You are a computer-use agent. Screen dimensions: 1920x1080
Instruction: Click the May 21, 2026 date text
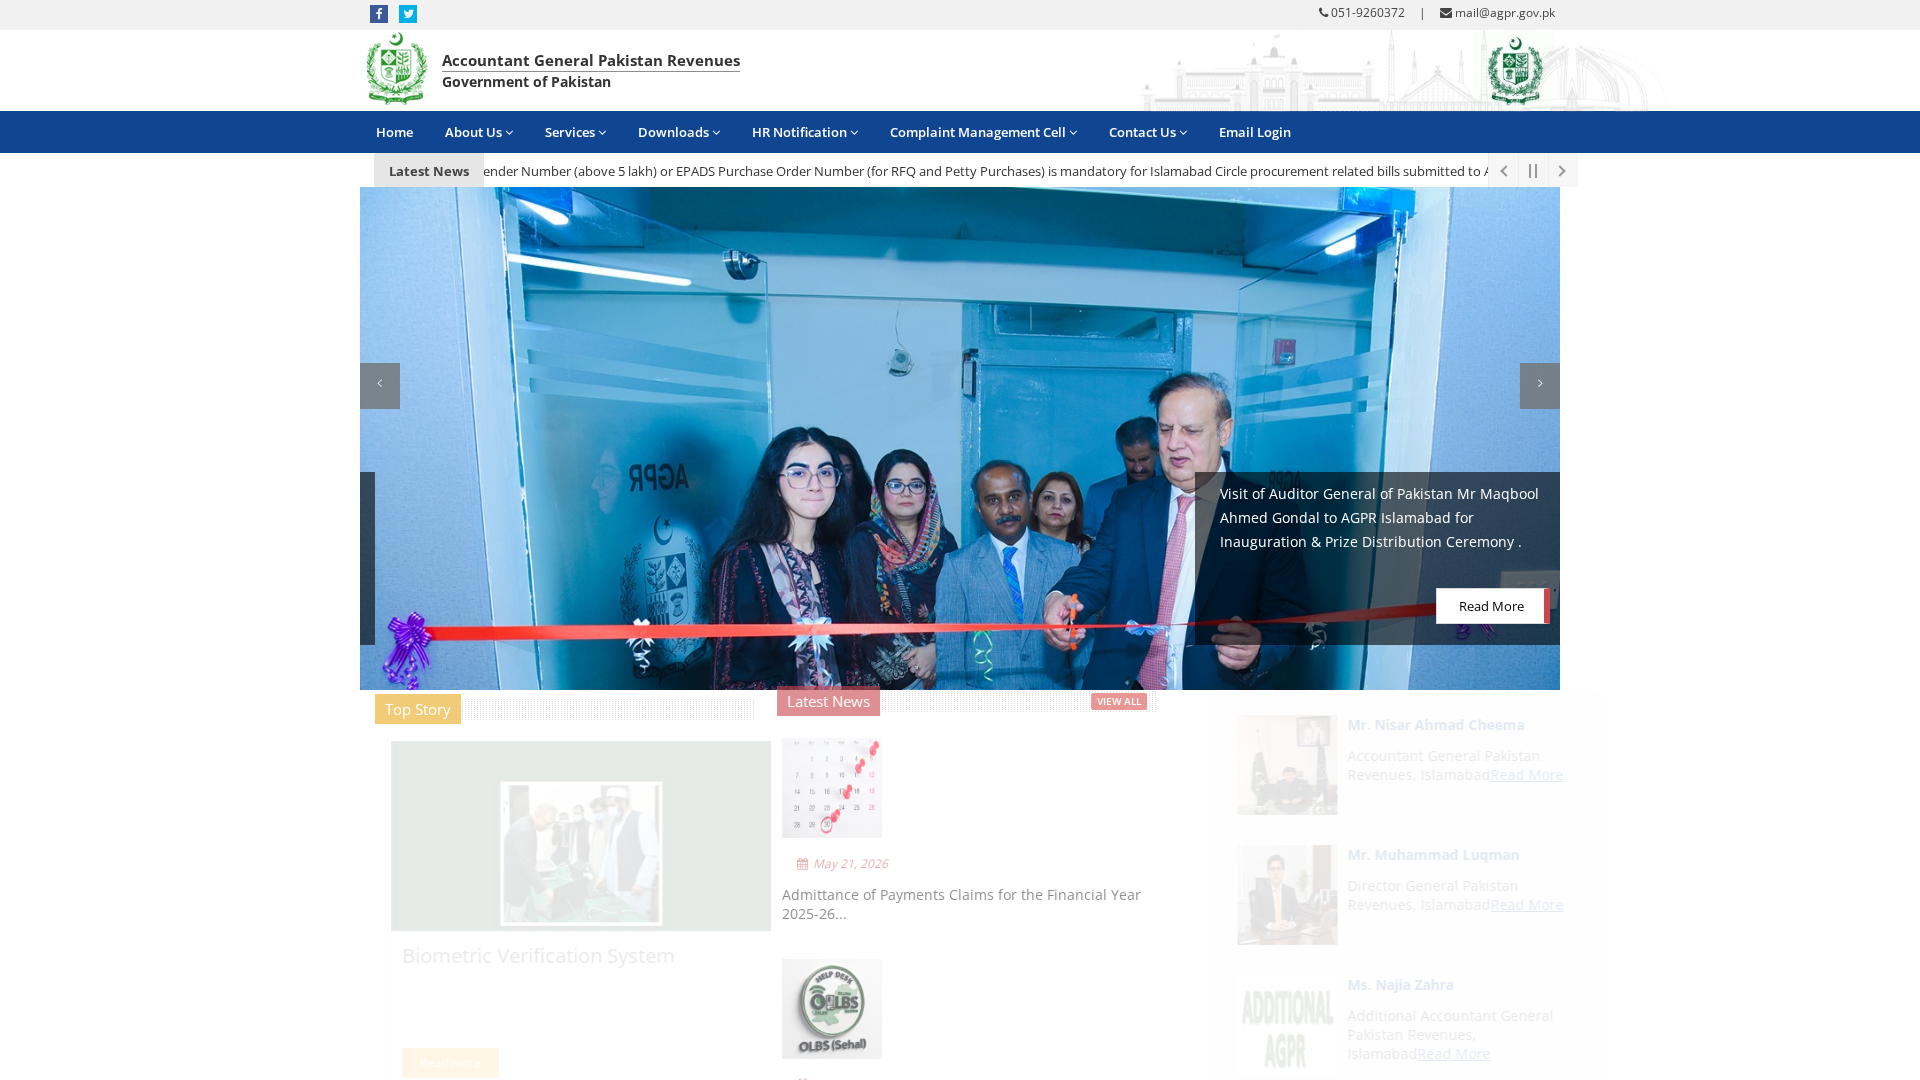click(x=850, y=864)
